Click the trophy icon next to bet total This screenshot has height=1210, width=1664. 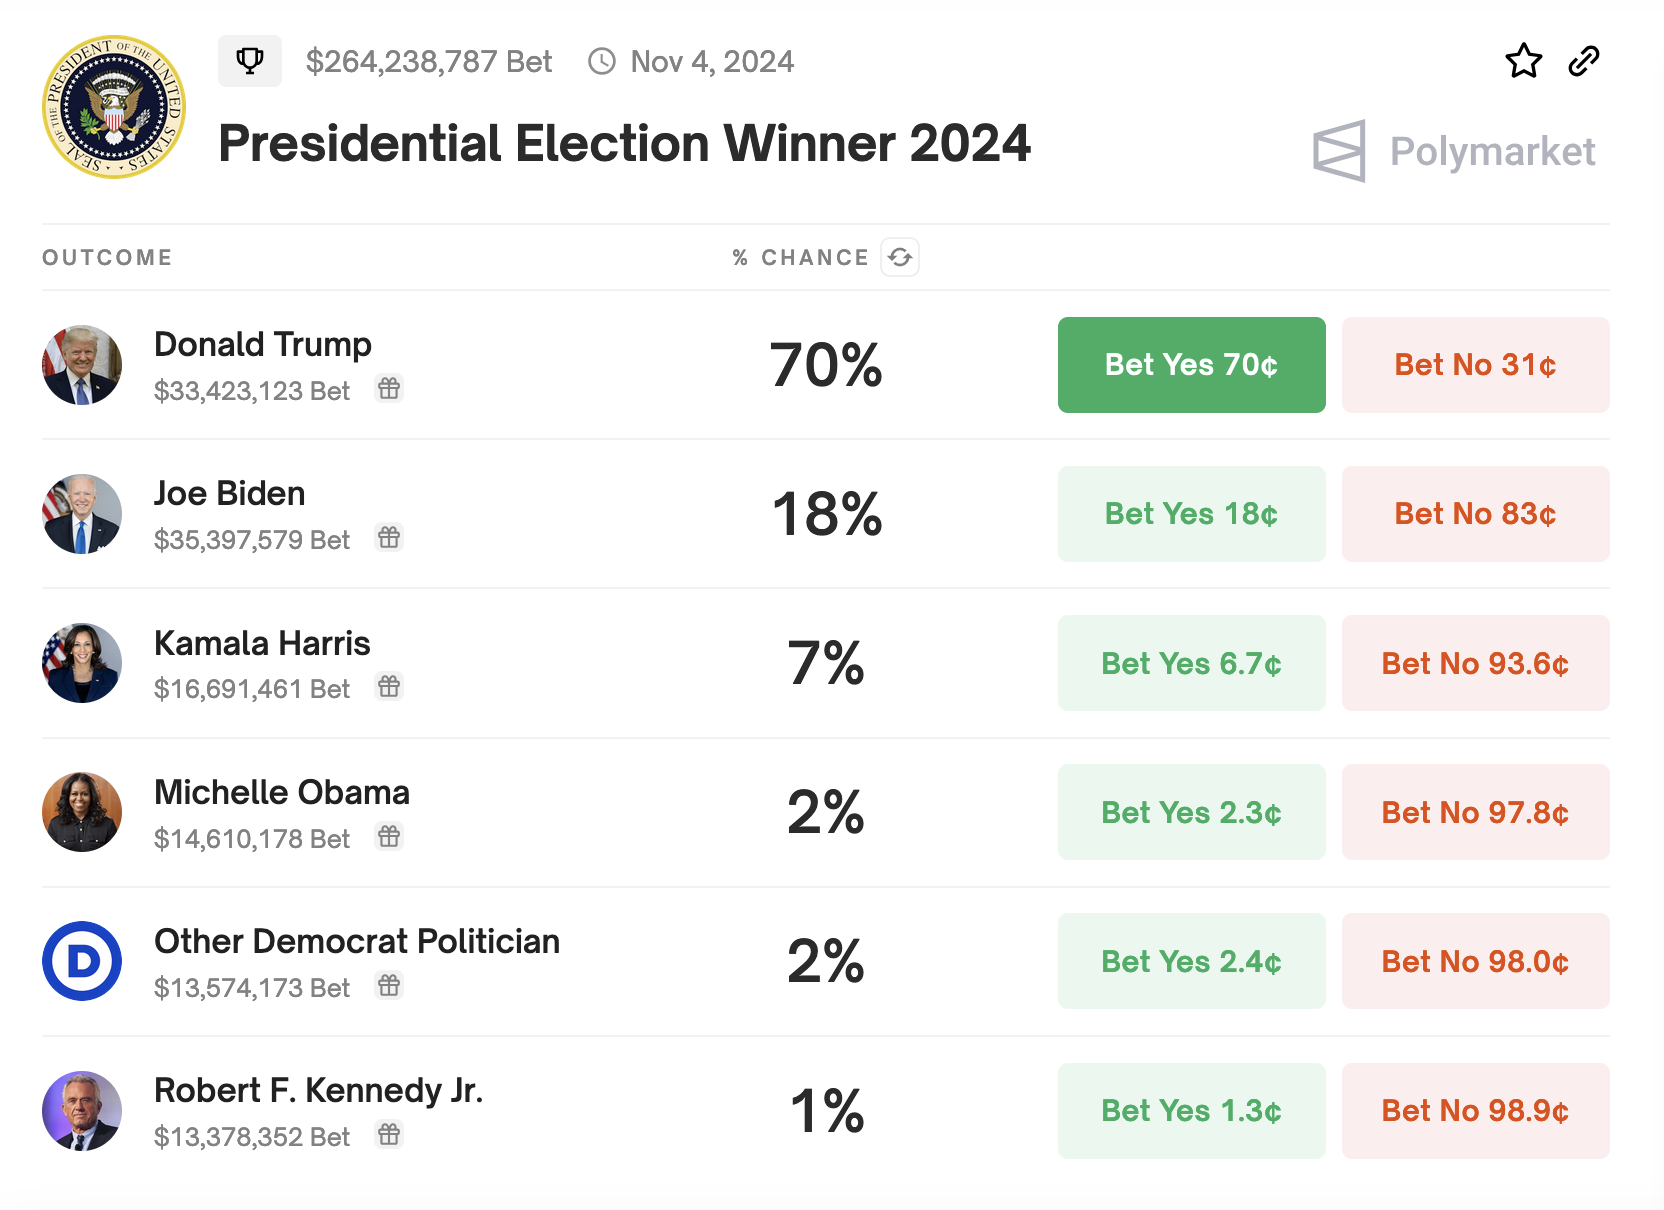[250, 61]
